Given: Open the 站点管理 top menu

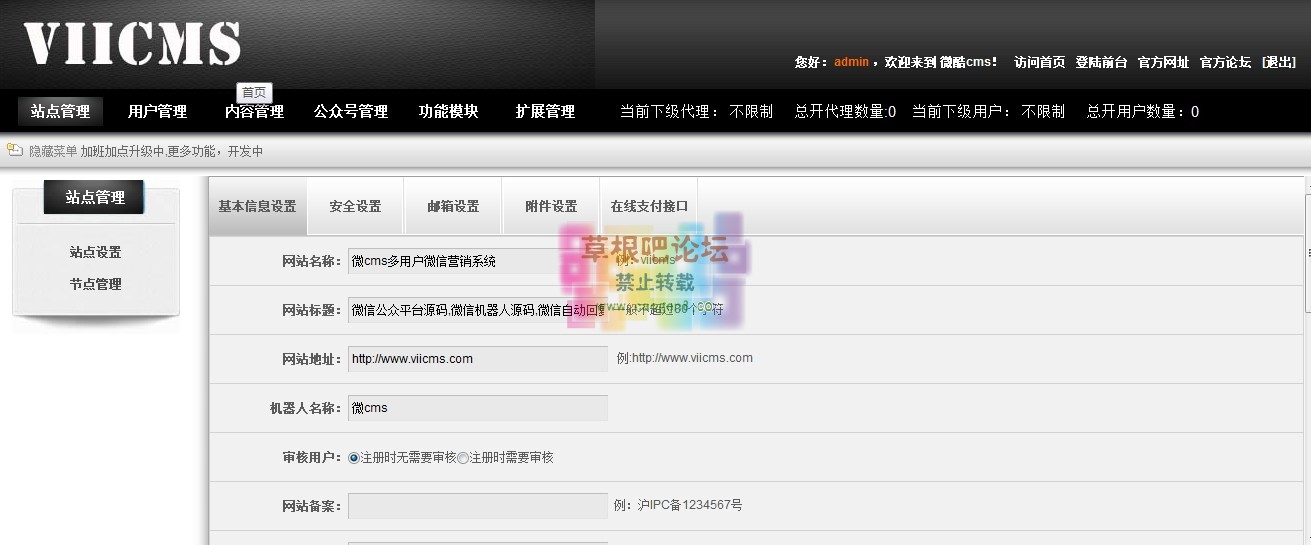Looking at the screenshot, I should (x=60, y=112).
